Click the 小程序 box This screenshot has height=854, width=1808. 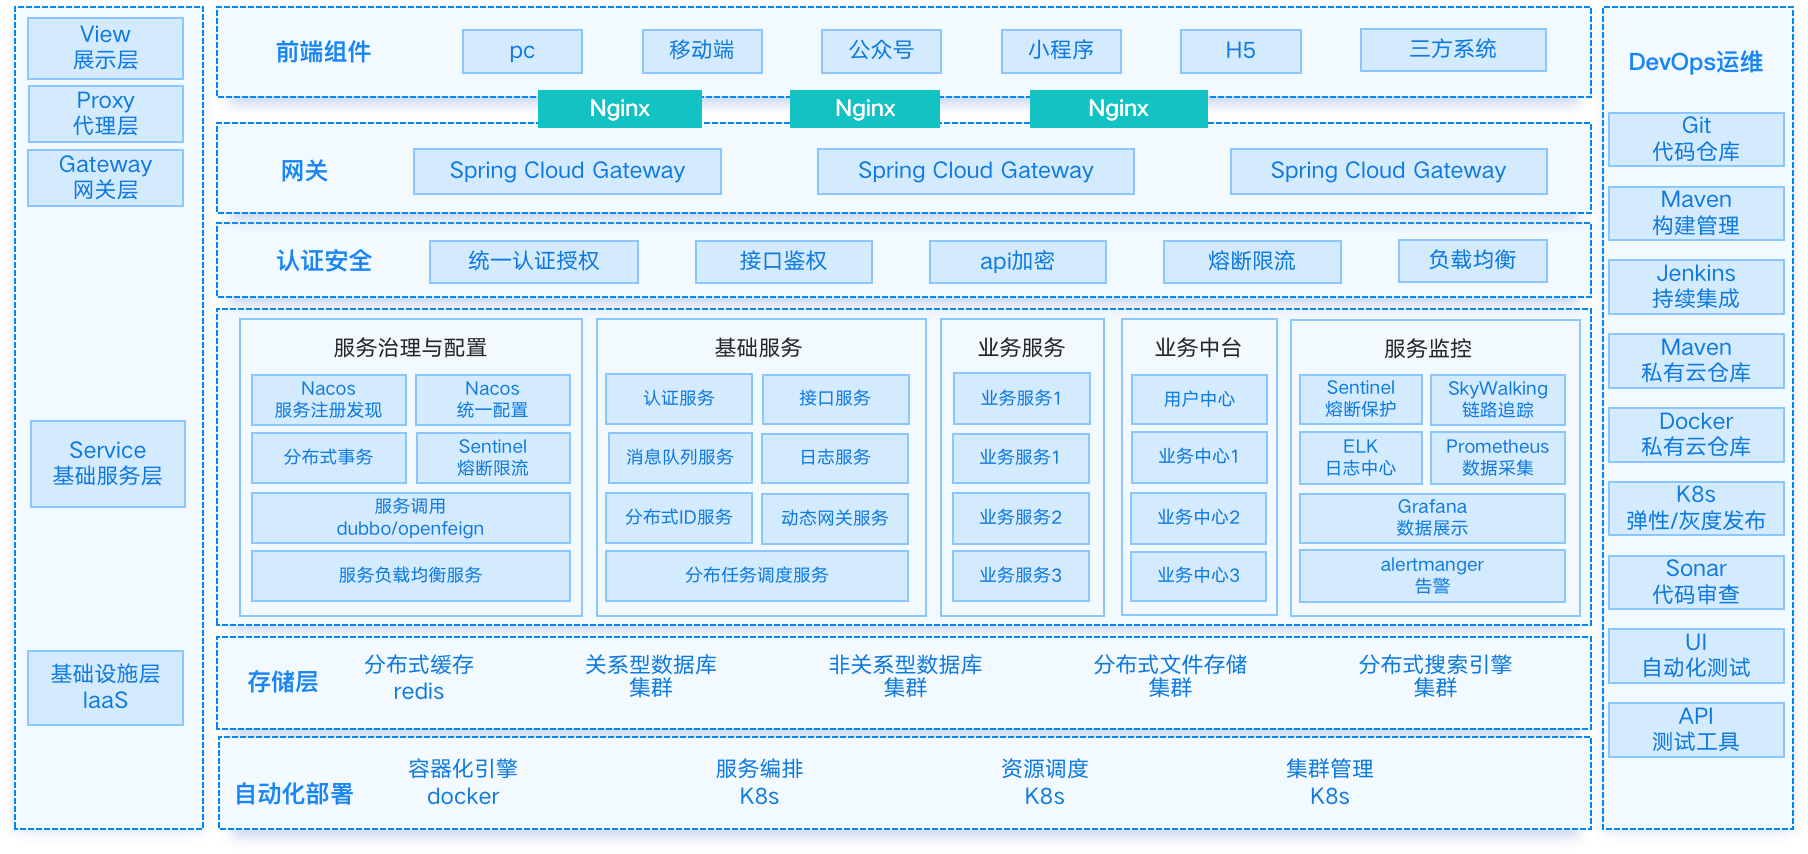(x=1061, y=51)
